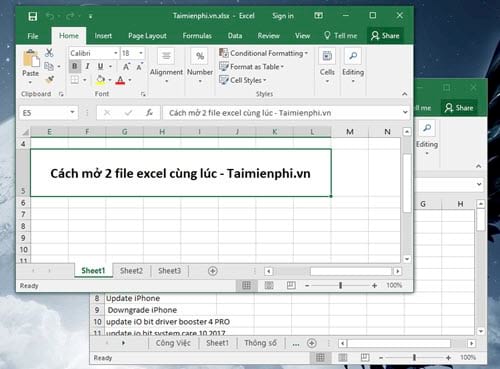The height and width of the screenshot is (369, 500).
Task: Open the Number group
Action: tap(200, 66)
